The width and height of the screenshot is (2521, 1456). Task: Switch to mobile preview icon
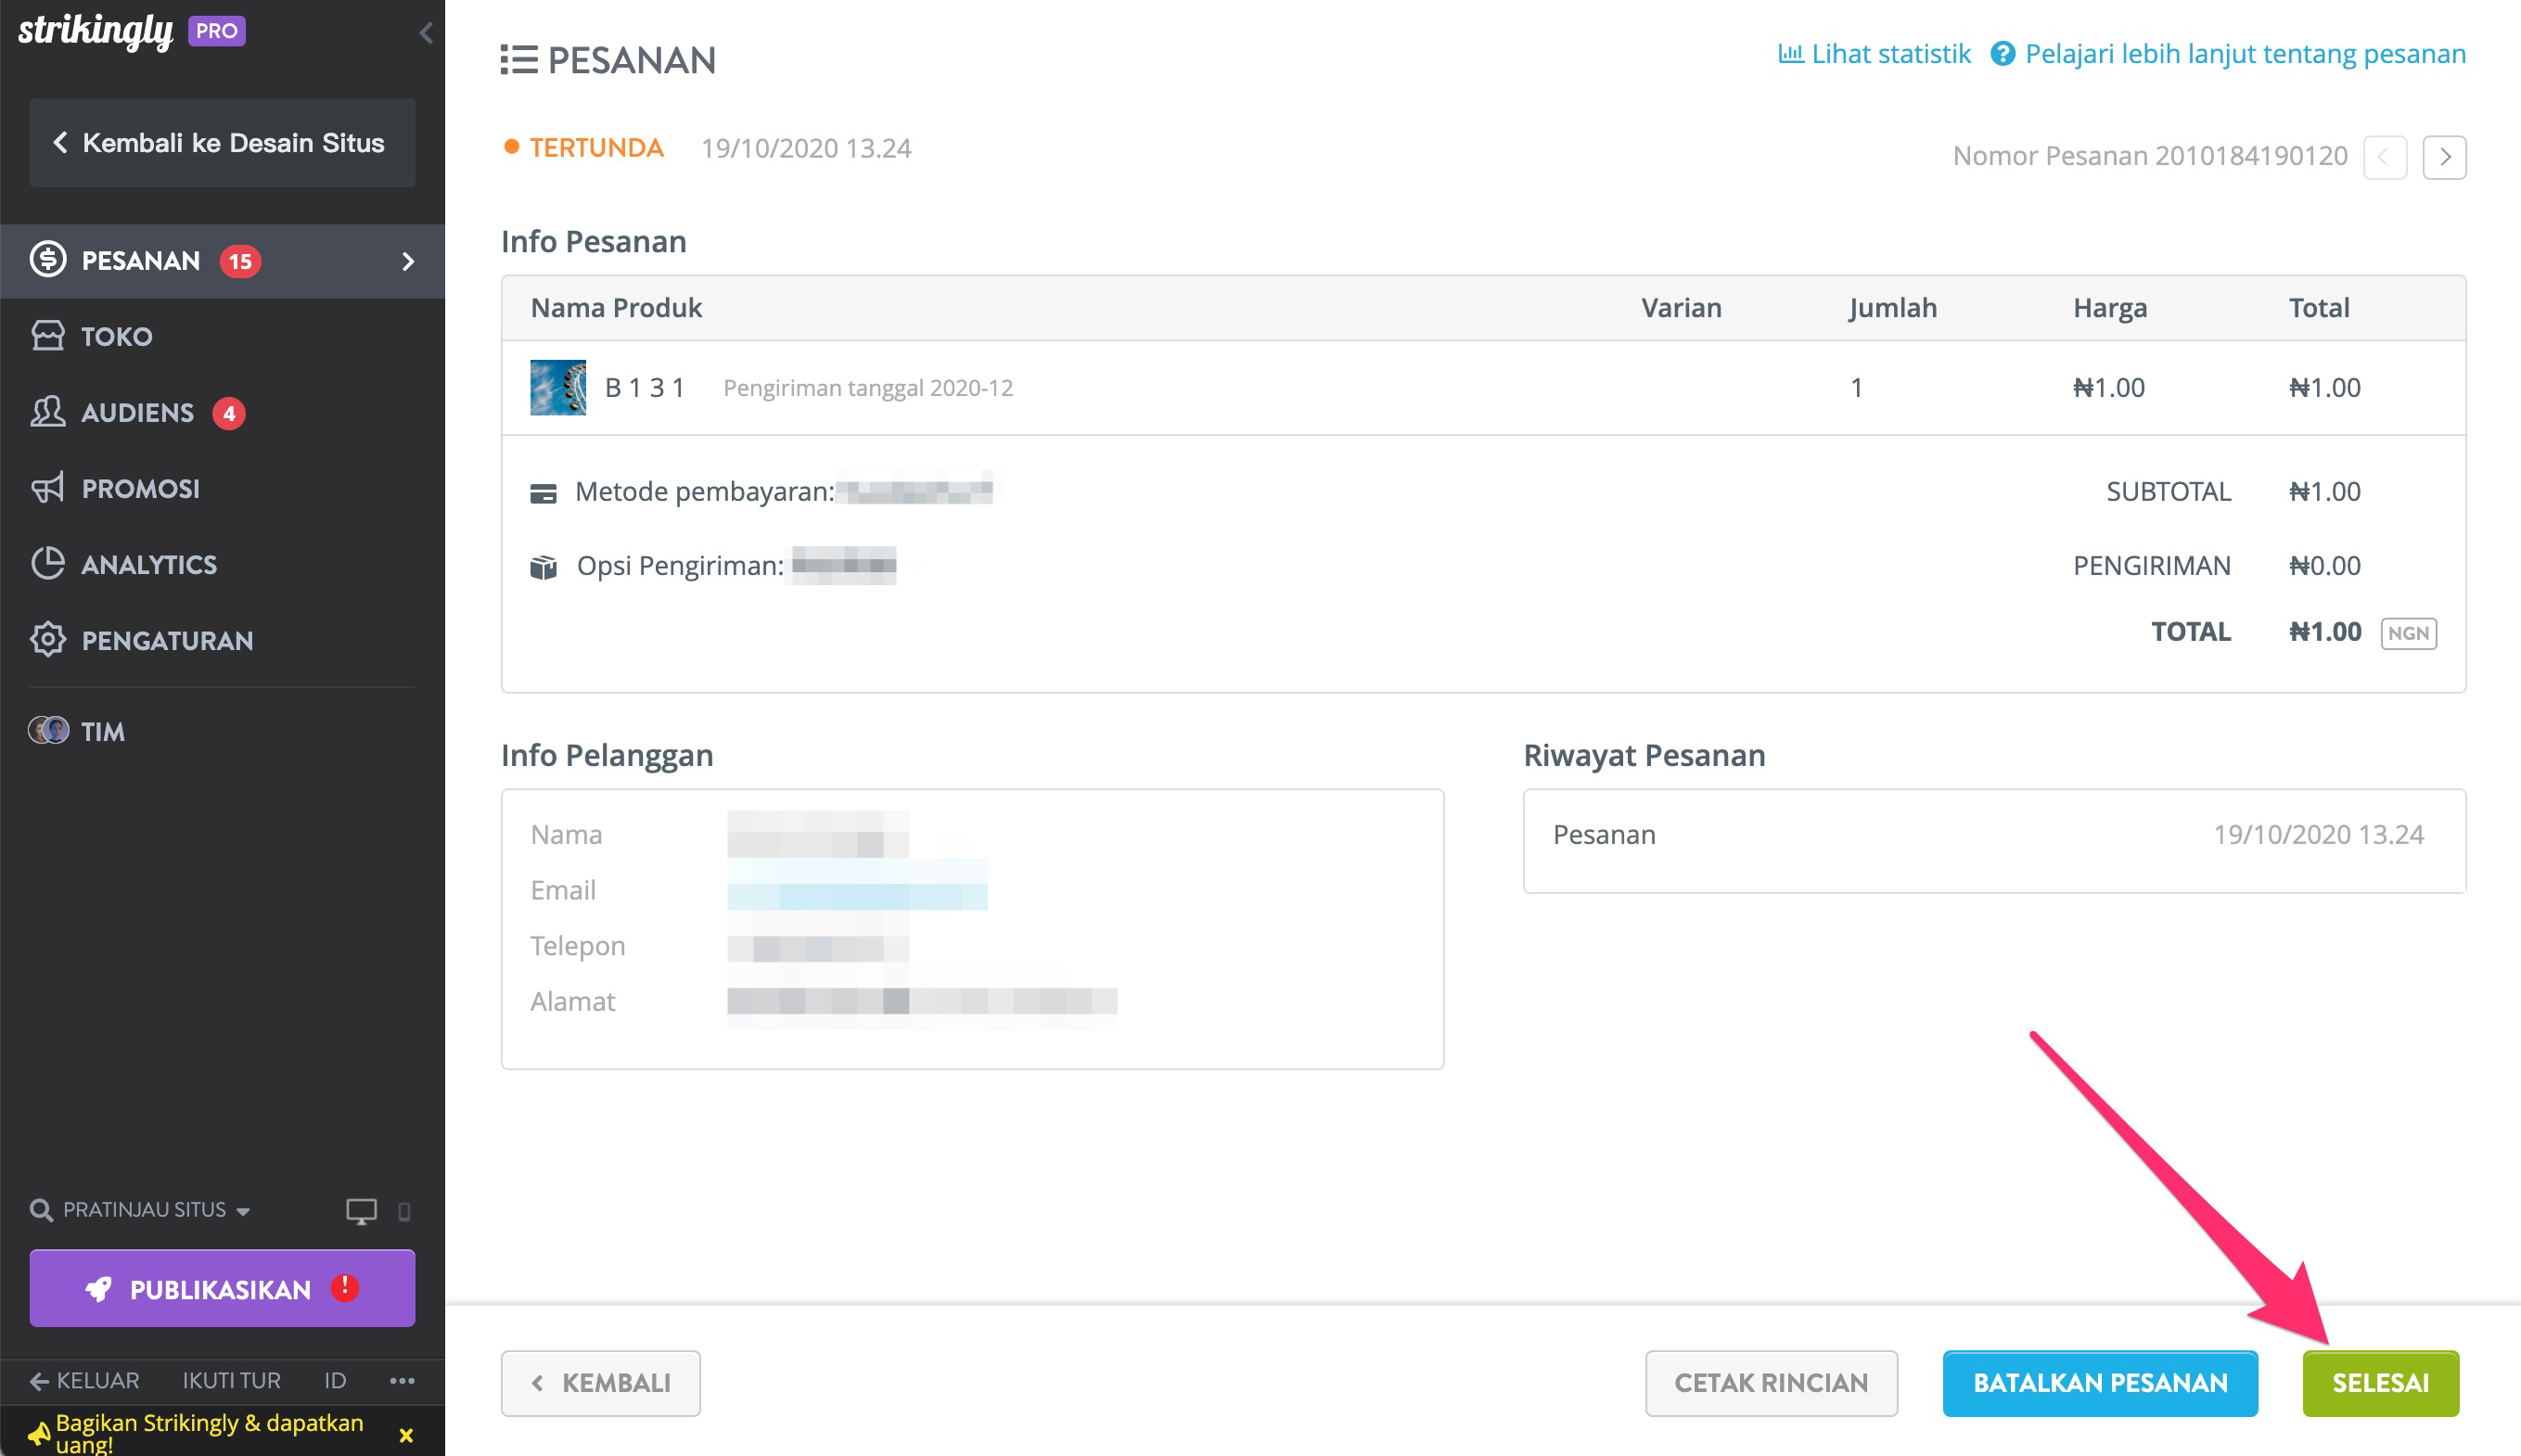404,1212
